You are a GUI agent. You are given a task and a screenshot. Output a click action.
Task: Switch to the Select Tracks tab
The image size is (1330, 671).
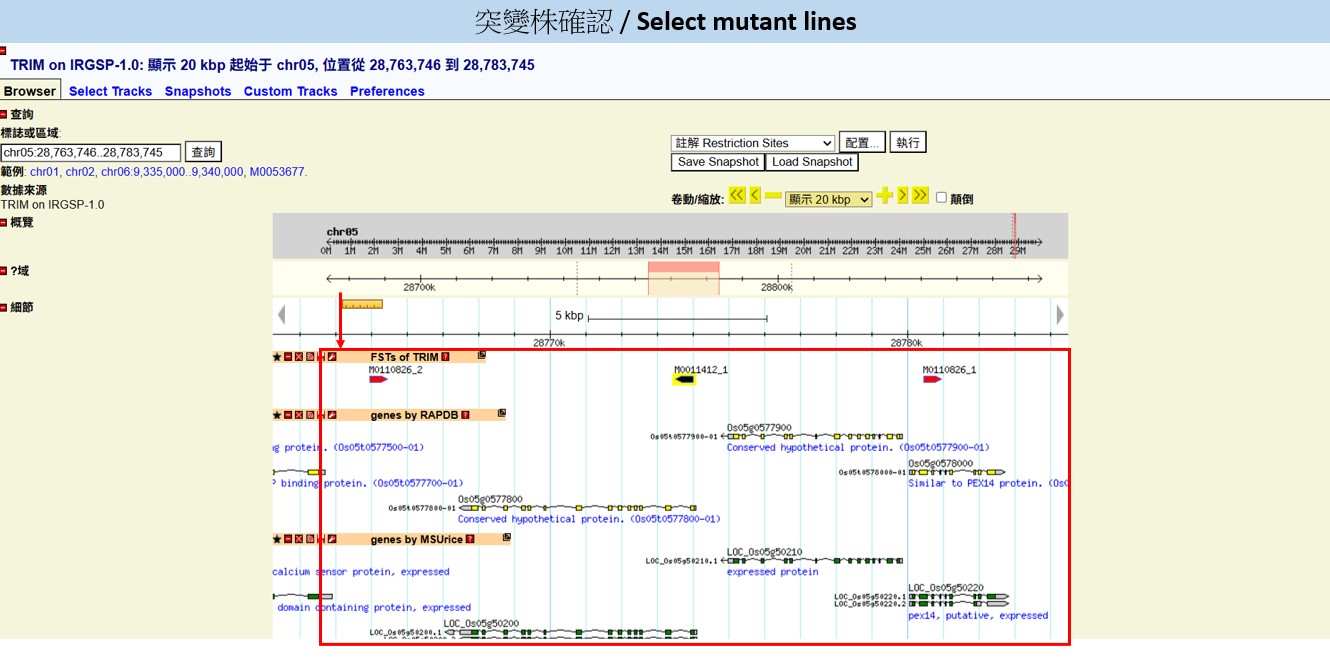pyautogui.click(x=110, y=91)
